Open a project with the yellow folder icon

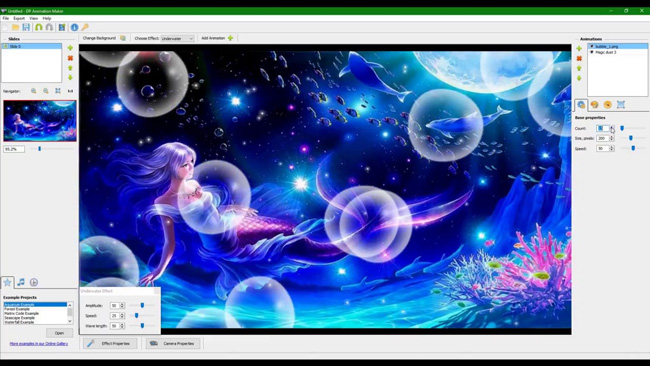pyautogui.click(x=15, y=27)
